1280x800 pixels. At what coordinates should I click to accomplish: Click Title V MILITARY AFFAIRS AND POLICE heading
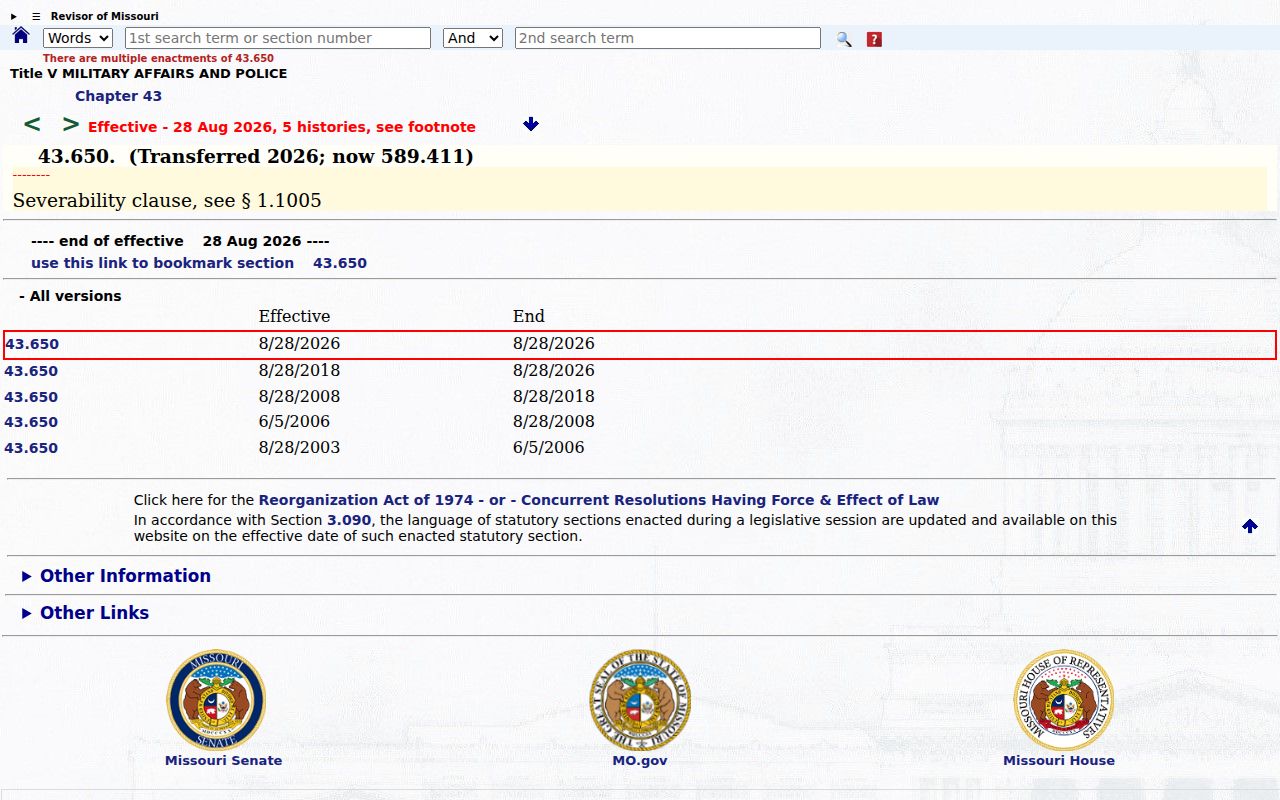149,74
